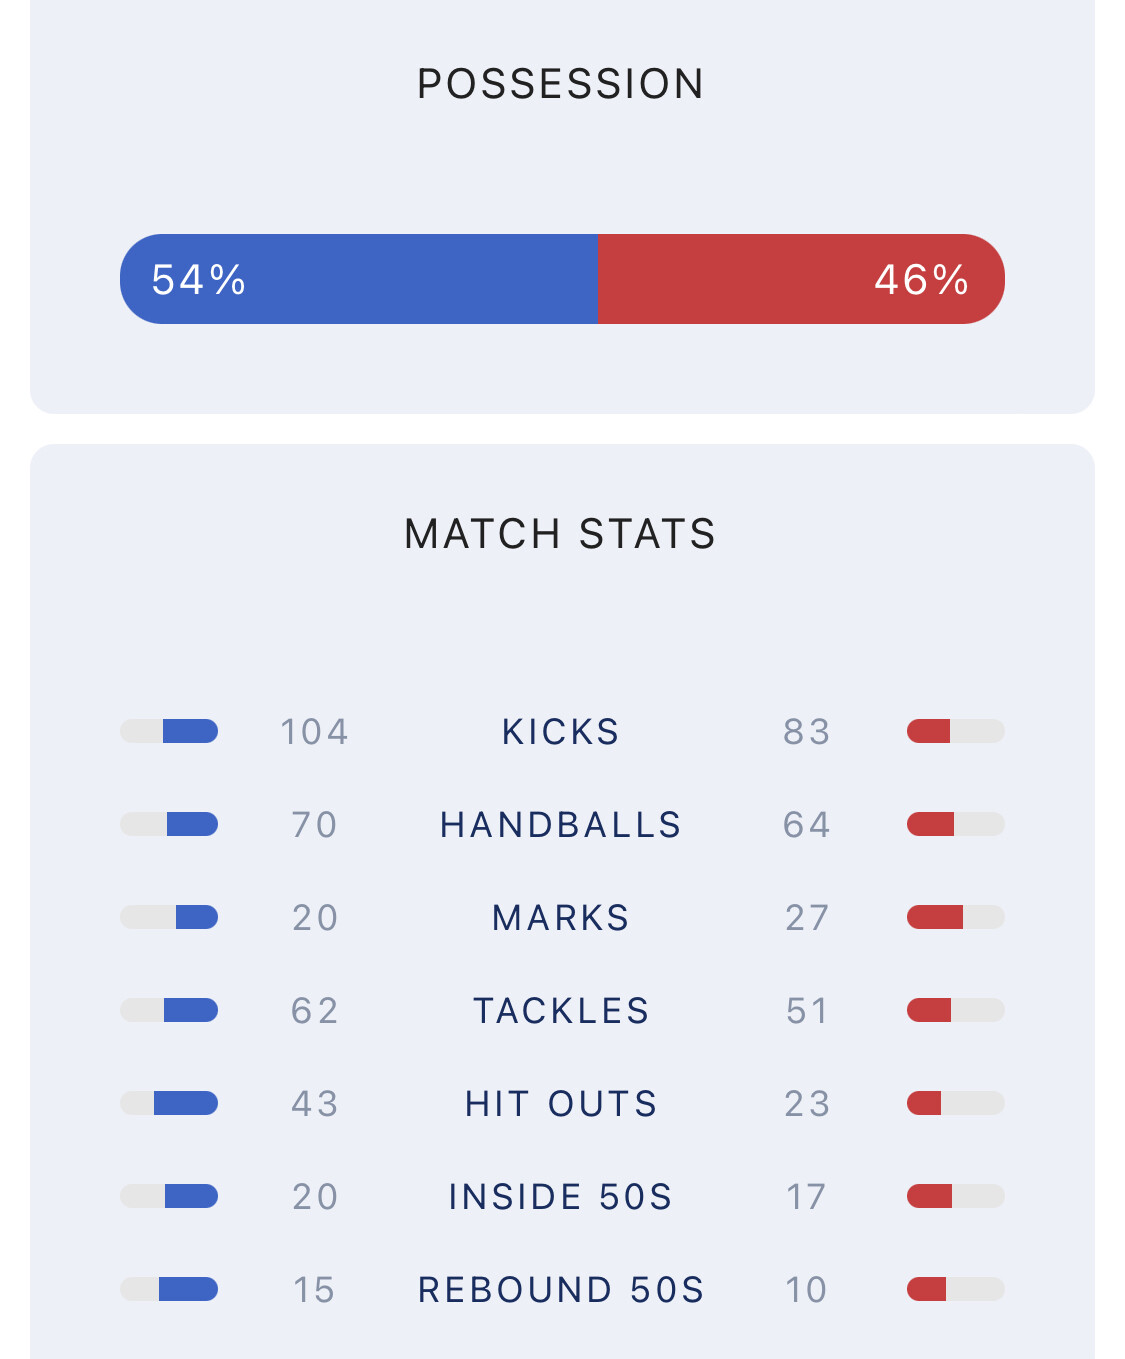This screenshot has height=1359, width=1125.
Task: Click the red 46% possession segment
Action: coord(800,279)
